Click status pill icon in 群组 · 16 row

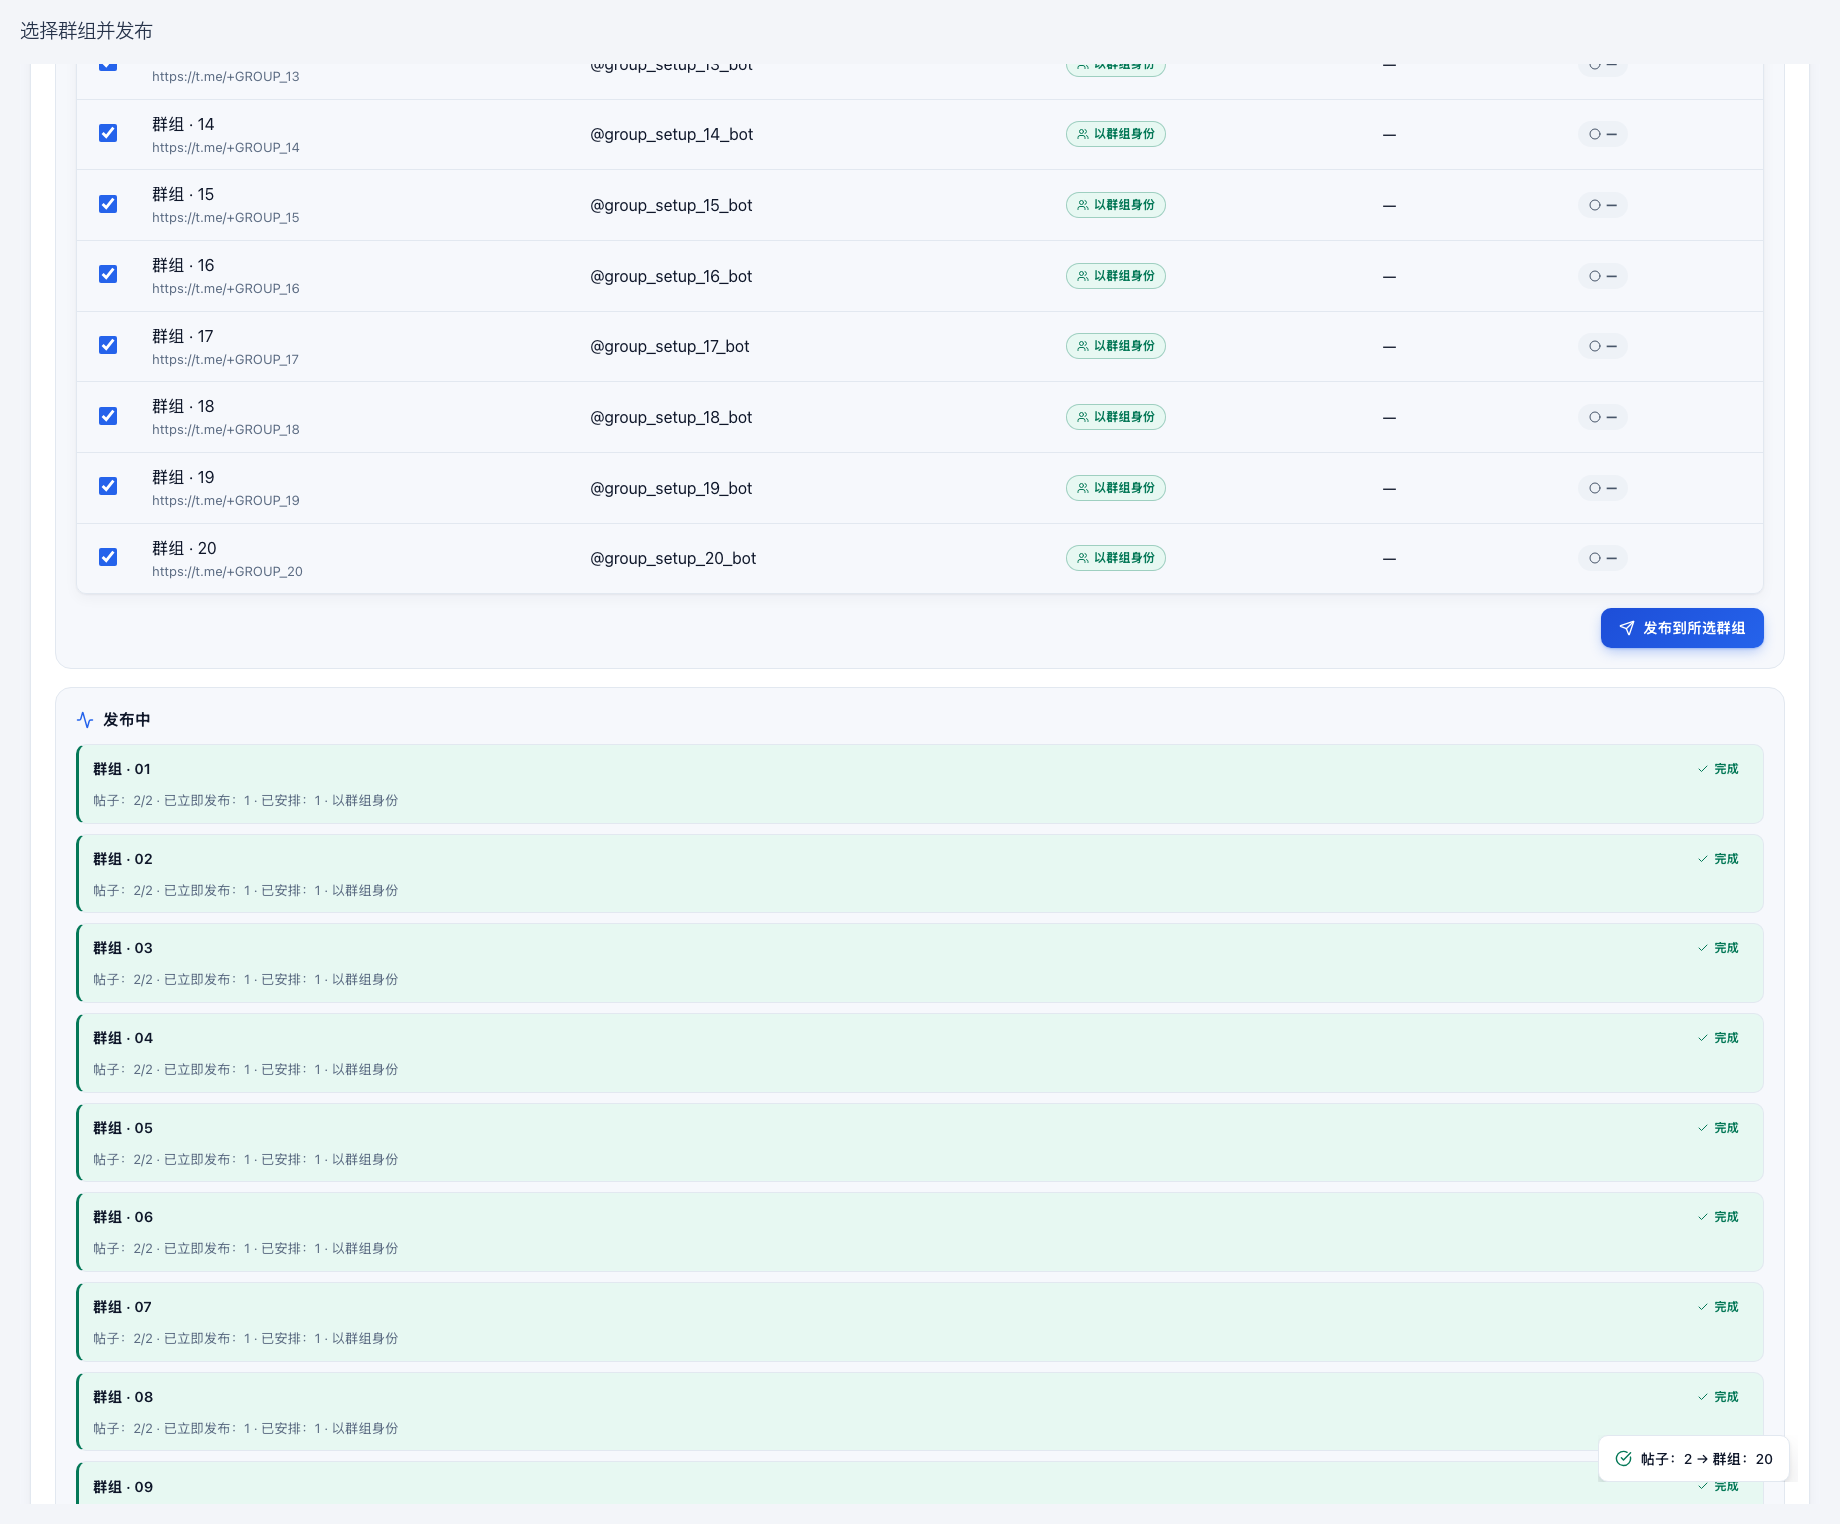[1595, 276]
